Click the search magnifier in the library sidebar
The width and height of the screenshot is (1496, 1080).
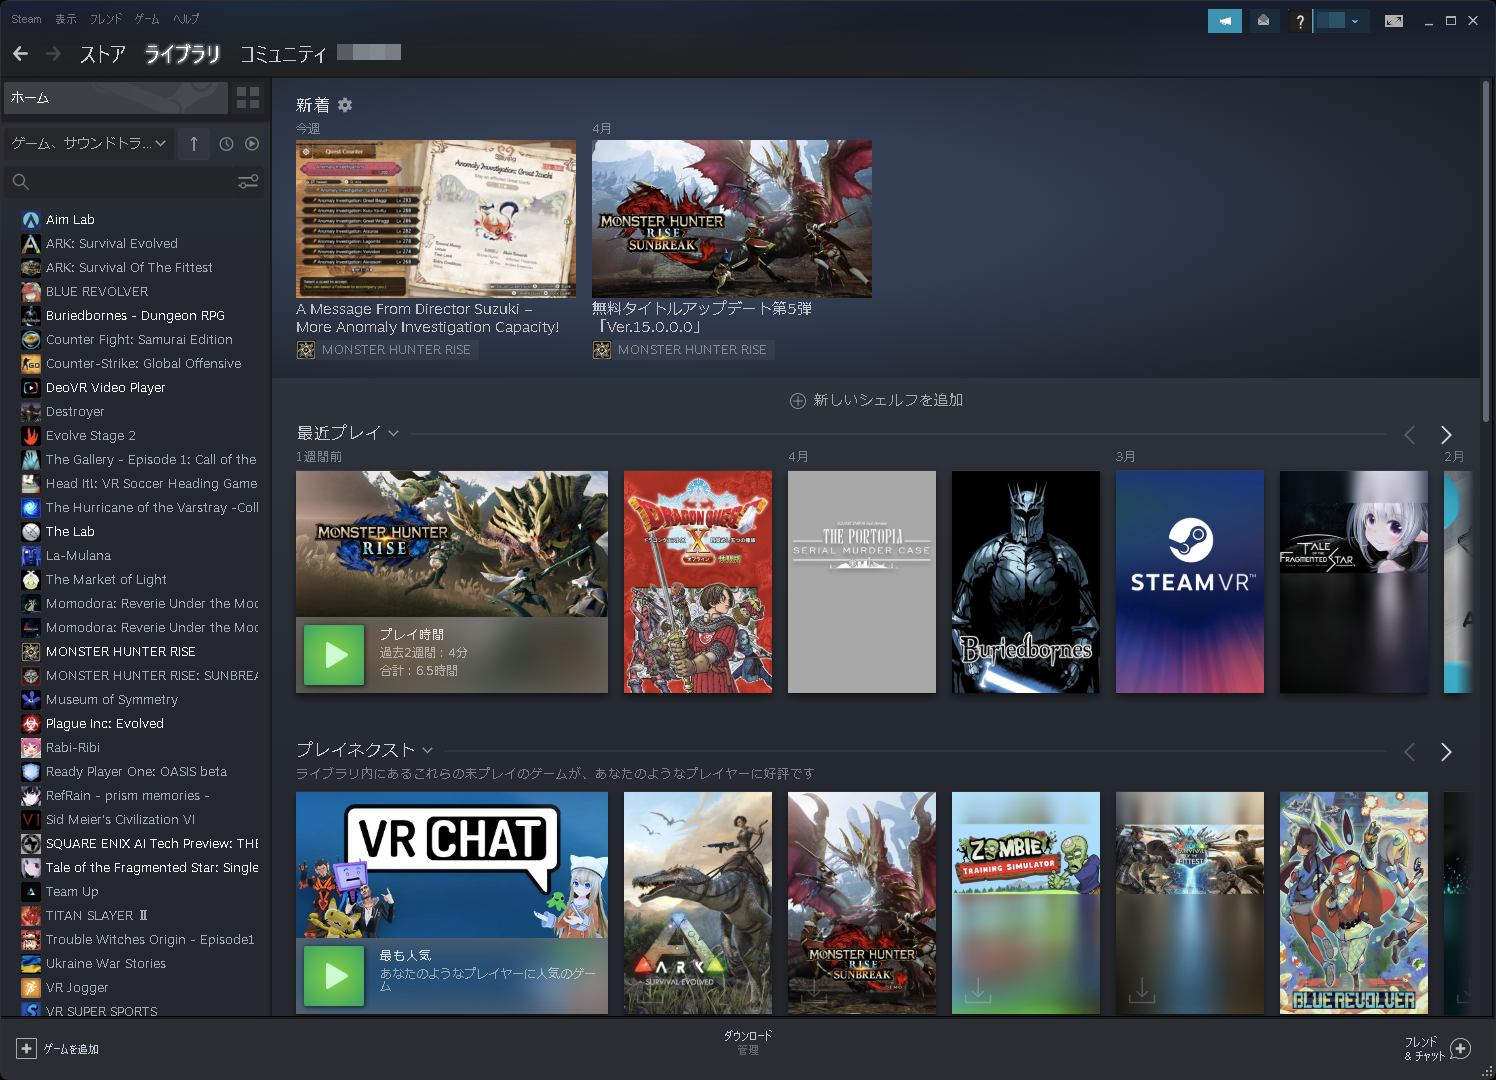[21, 182]
